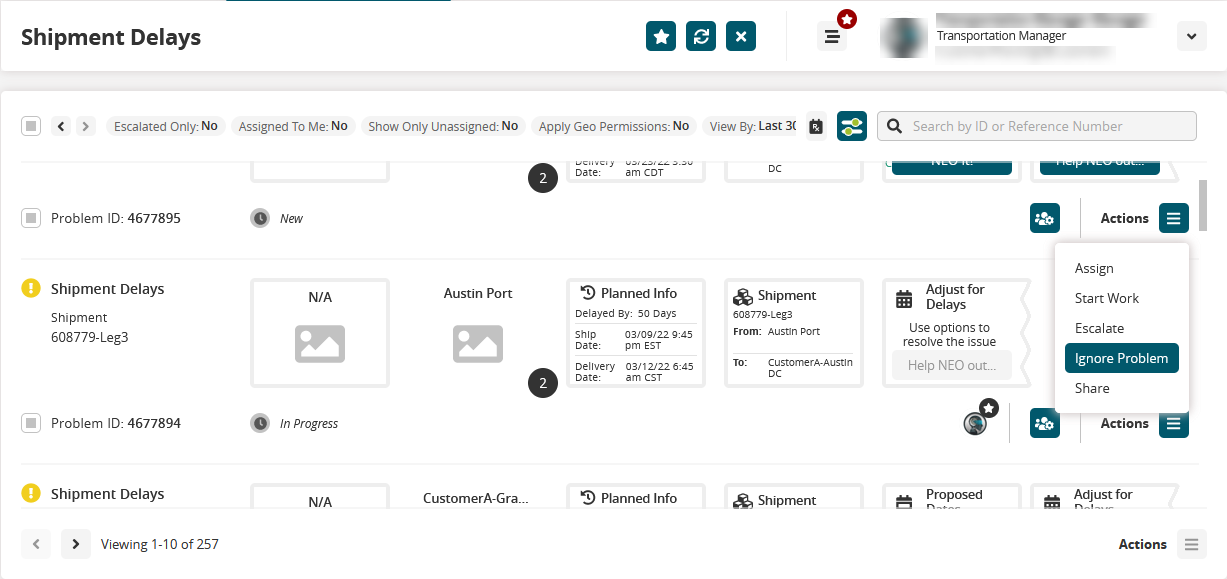Open Actions menu for Problem 4677894
This screenshot has width=1227, height=579.
1174,423
